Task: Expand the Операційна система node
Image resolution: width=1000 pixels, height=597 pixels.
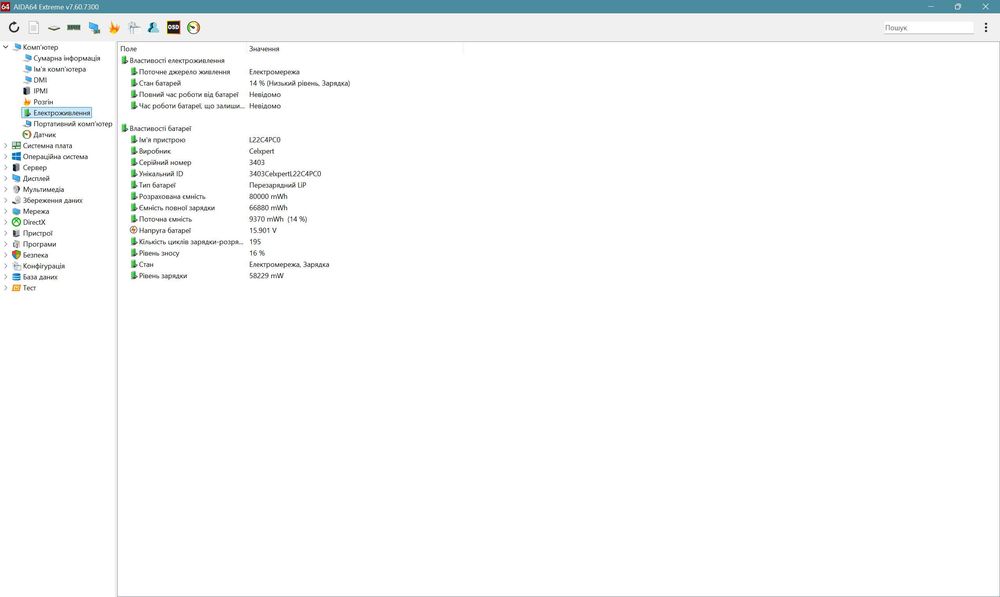Action: pos(6,156)
